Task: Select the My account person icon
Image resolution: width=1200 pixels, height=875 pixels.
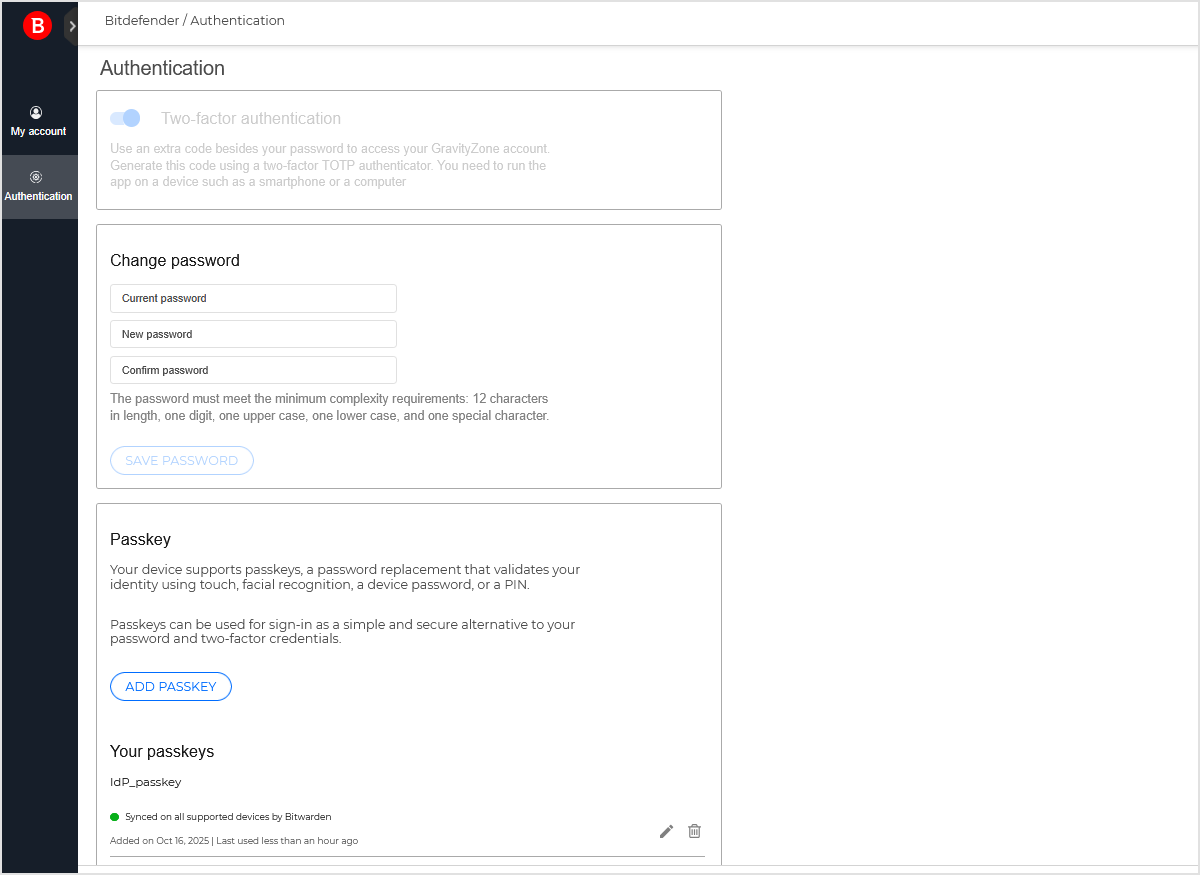Action: [37, 112]
